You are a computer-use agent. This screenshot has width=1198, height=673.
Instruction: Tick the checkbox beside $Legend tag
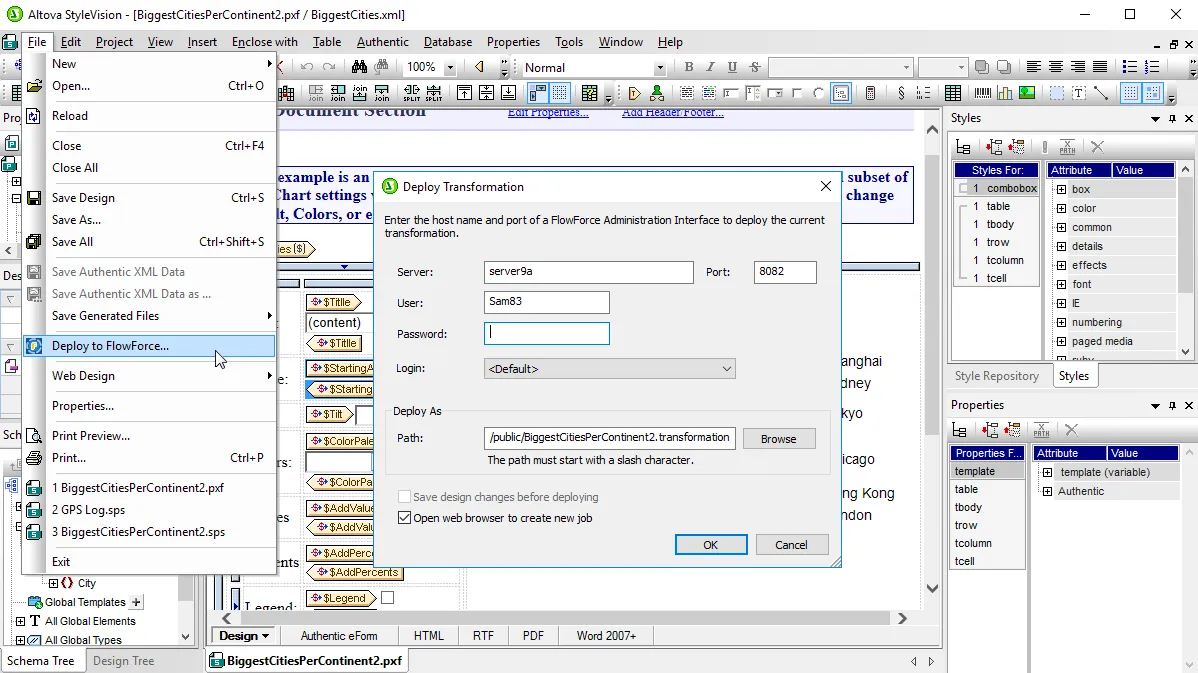tap(387, 598)
